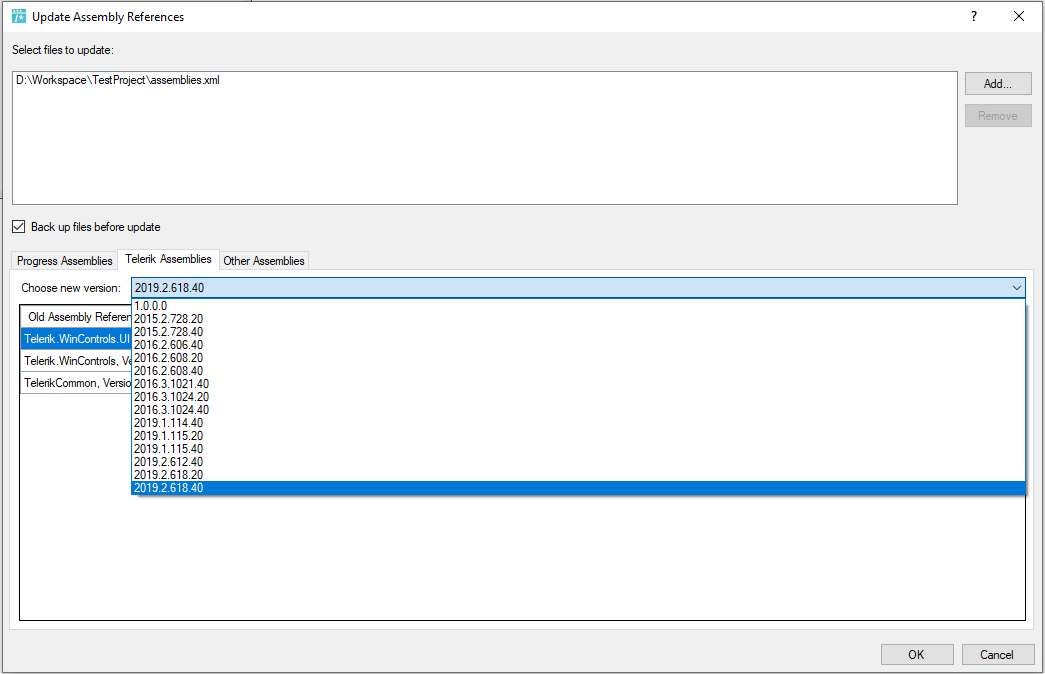Click the Update Assembly References title icon
The height and width of the screenshot is (674, 1045).
[x=19, y=17]
